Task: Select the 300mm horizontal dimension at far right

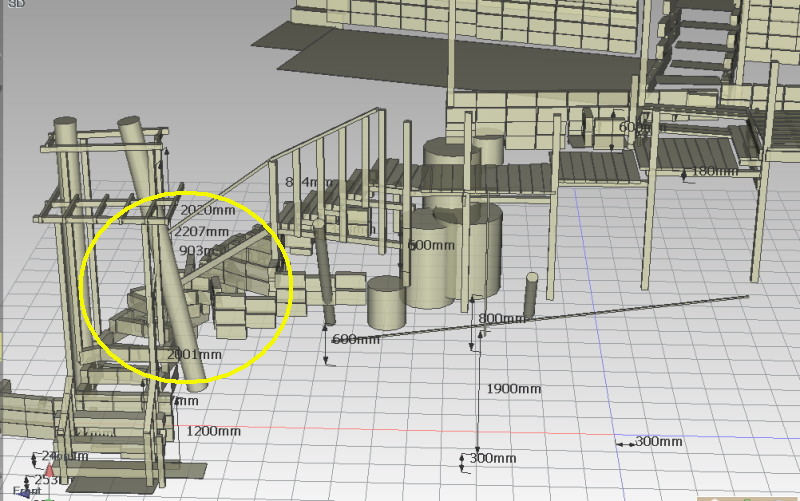Action: (x=658, y=441)
